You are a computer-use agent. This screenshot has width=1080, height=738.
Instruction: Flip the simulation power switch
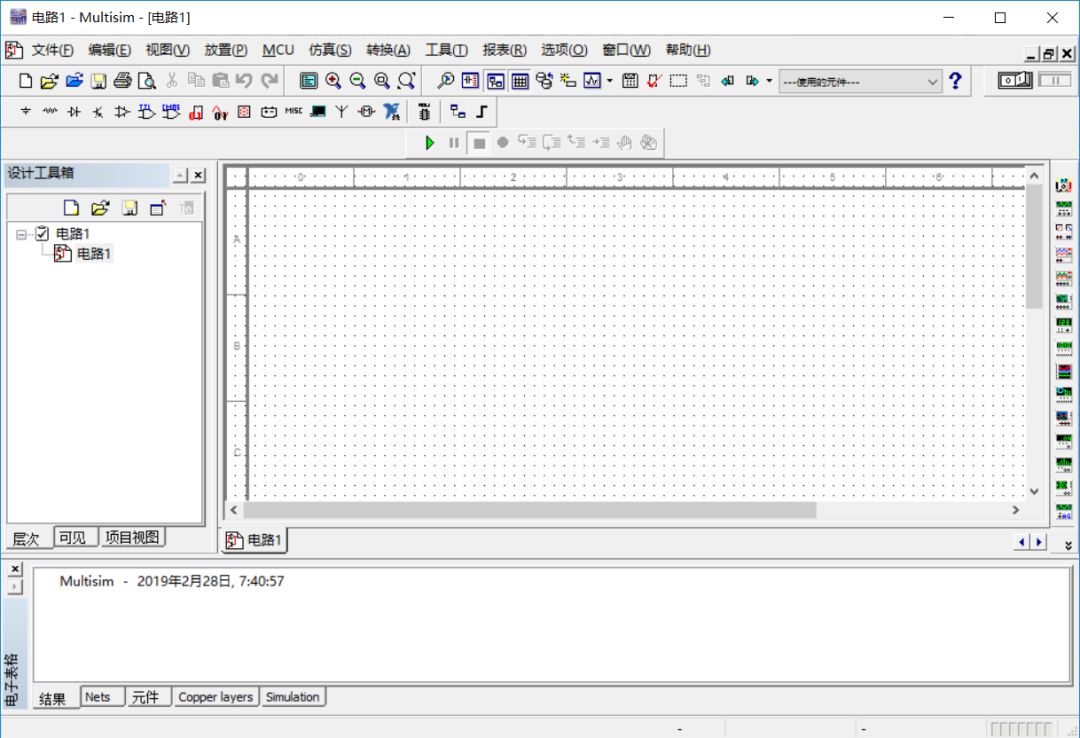1015,80
